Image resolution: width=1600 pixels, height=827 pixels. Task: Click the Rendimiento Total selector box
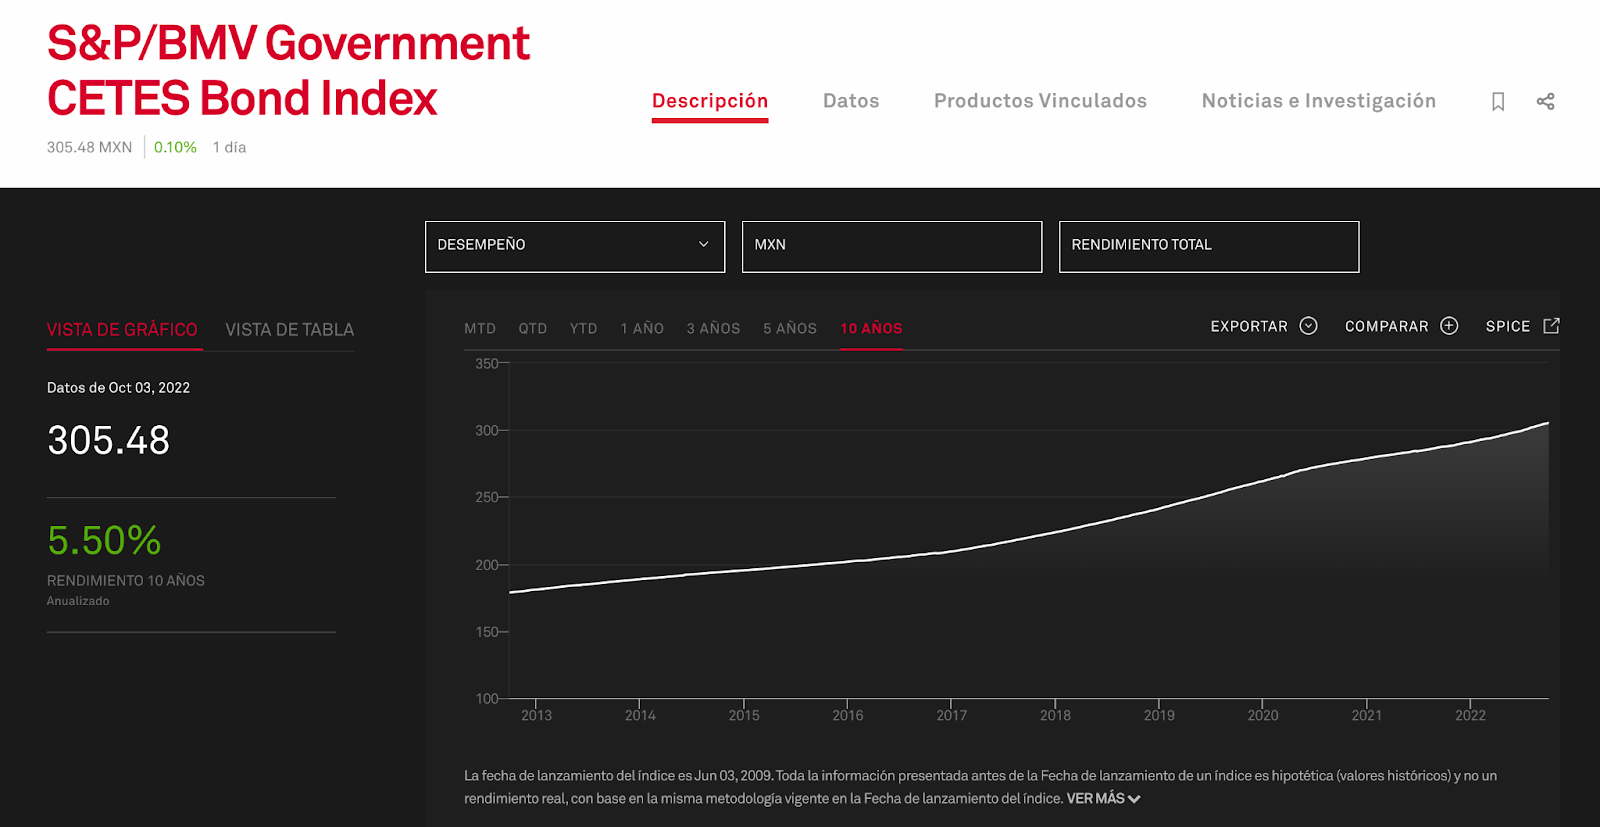(1209, 247)
